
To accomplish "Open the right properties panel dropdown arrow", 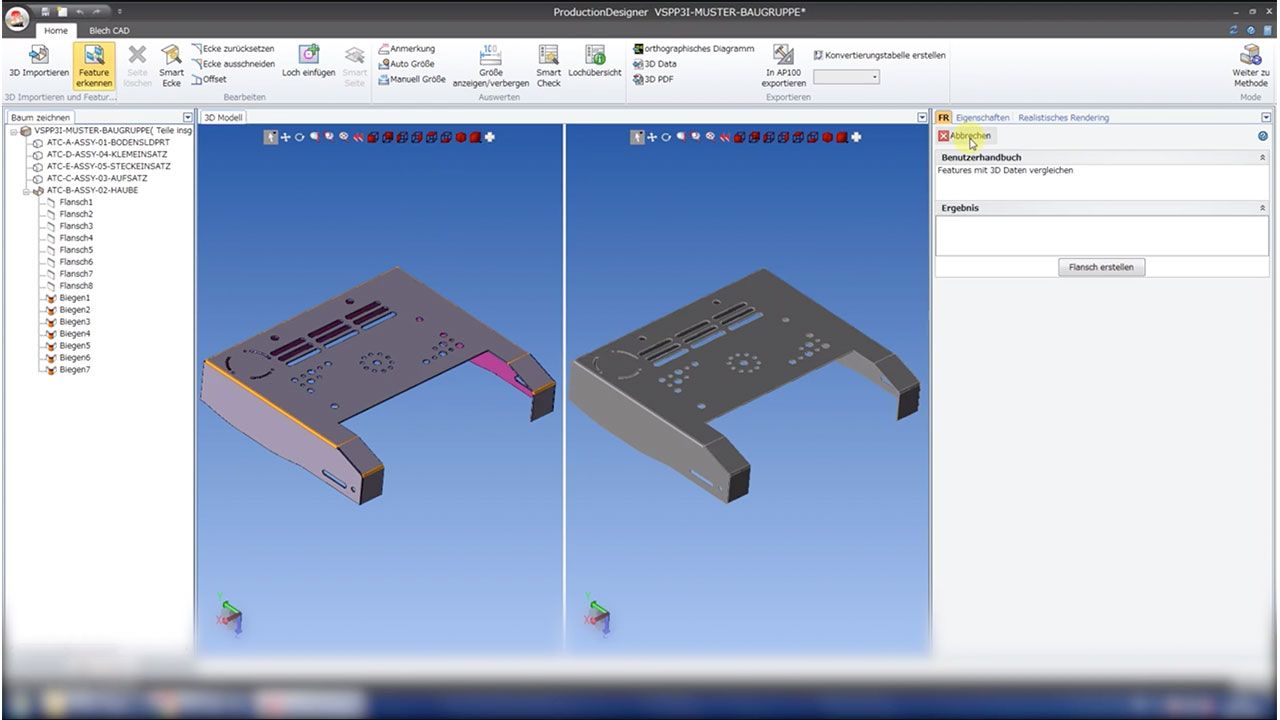I will [x=1266, y=118].
